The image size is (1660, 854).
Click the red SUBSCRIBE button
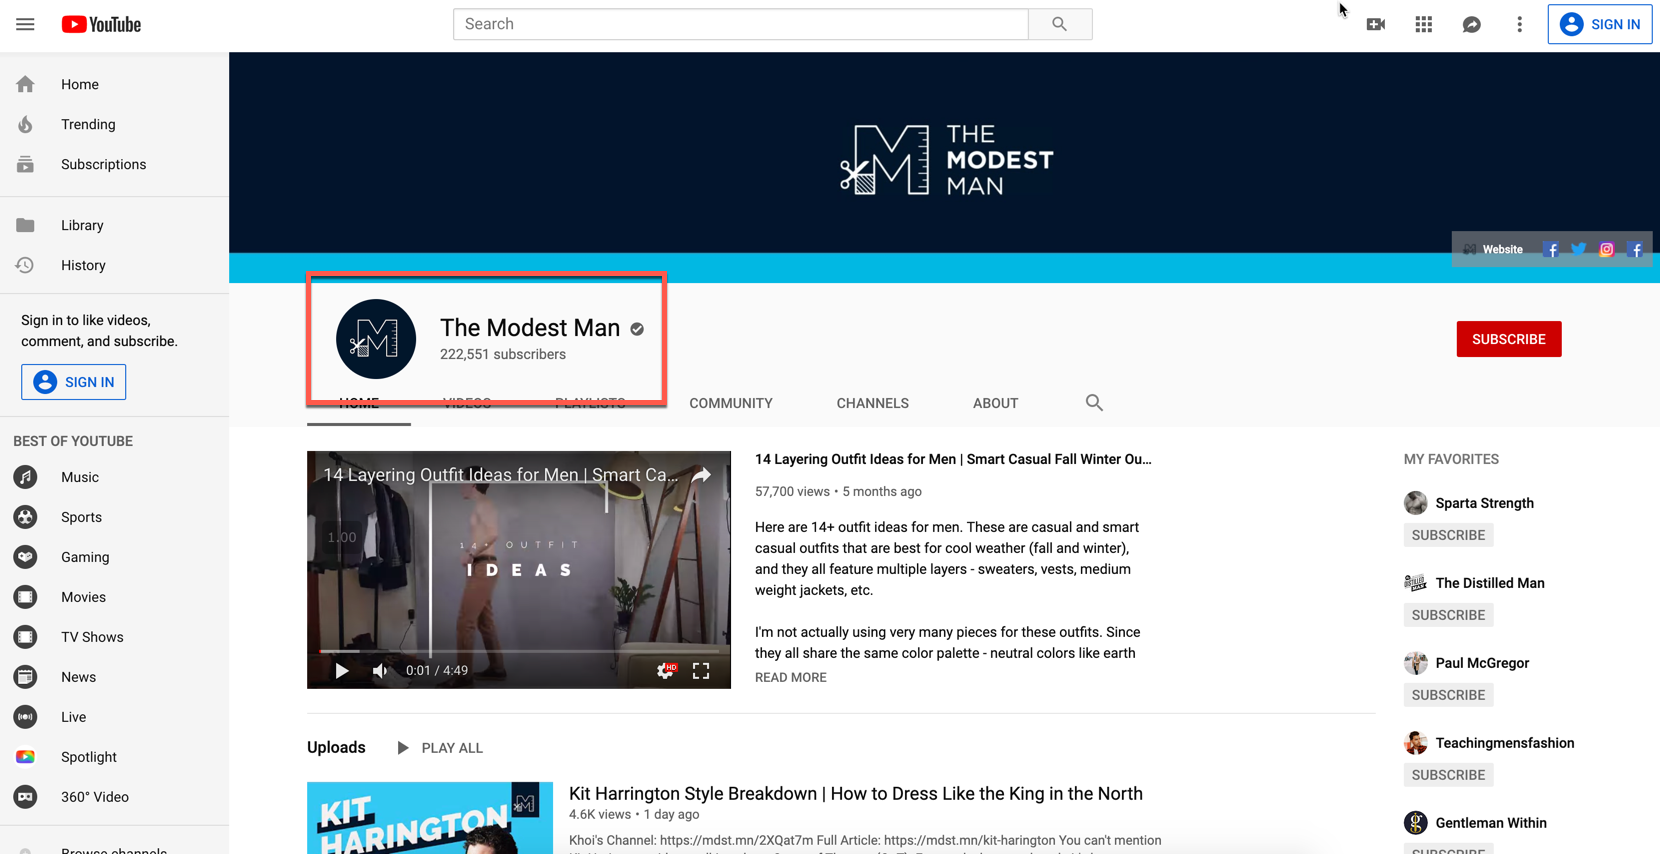pyautogui.click(x=1509, y=339)
